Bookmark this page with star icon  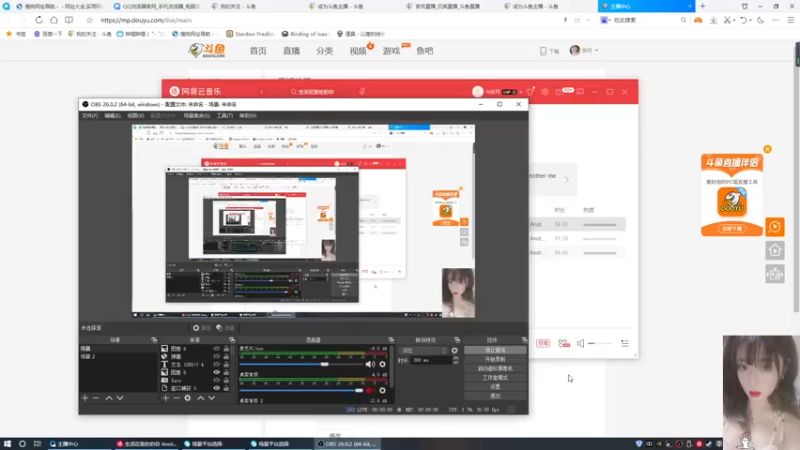tap(90, 20)
